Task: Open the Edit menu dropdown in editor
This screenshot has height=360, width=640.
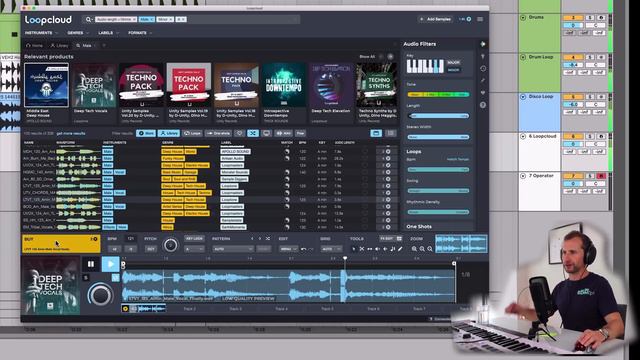Action: tap(289, 249)
